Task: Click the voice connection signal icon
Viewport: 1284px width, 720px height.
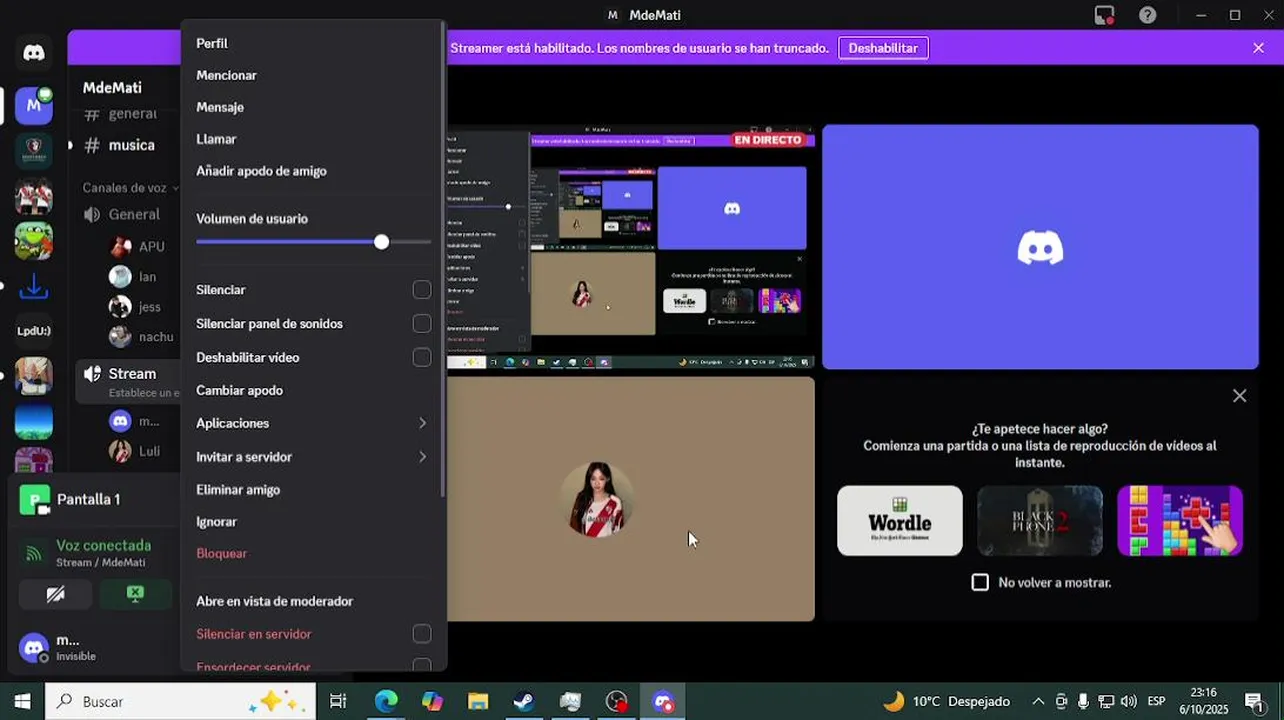Action: click(35, 553)
